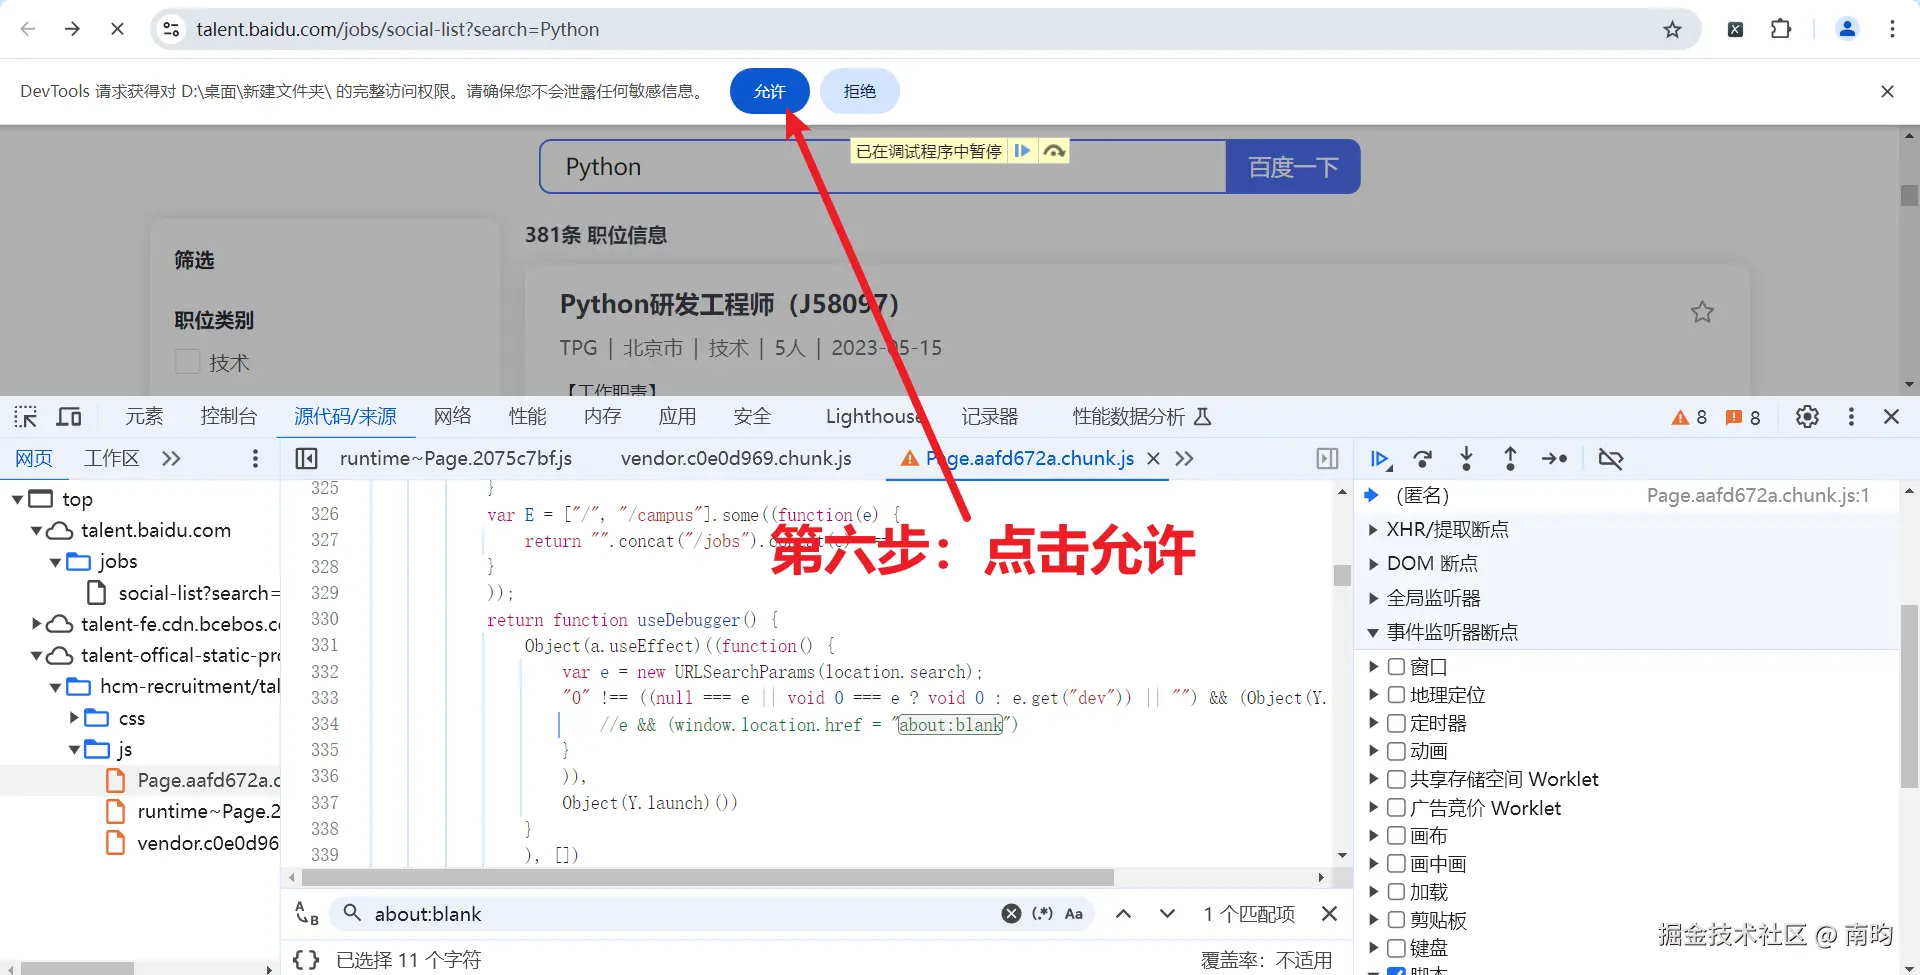Select the inspect element tool
Screen dimensions: 1920x975
(25, 417)
